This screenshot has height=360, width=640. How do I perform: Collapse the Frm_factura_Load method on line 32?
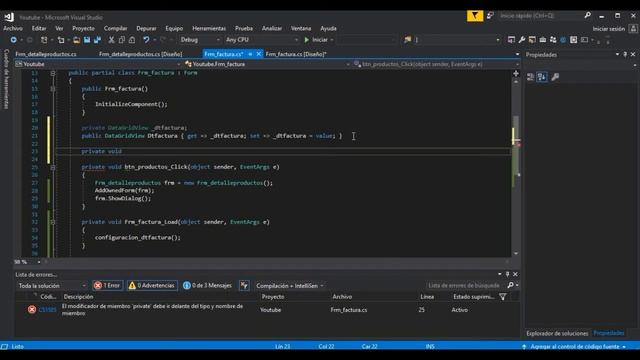point(53,222)
